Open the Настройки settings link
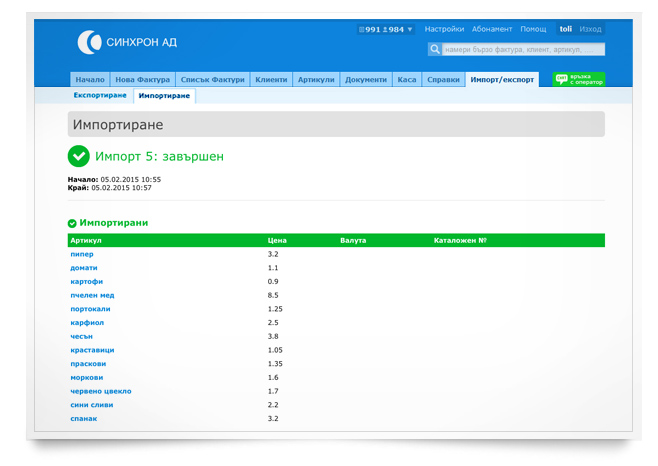 tap(444, 30)
